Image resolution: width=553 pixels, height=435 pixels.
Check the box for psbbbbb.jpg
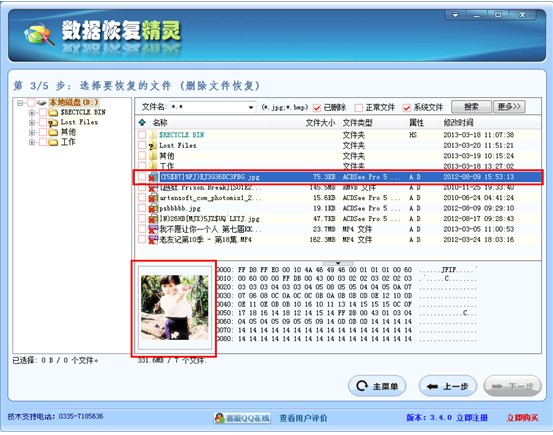pyautogui.click(x=142, y=208)
